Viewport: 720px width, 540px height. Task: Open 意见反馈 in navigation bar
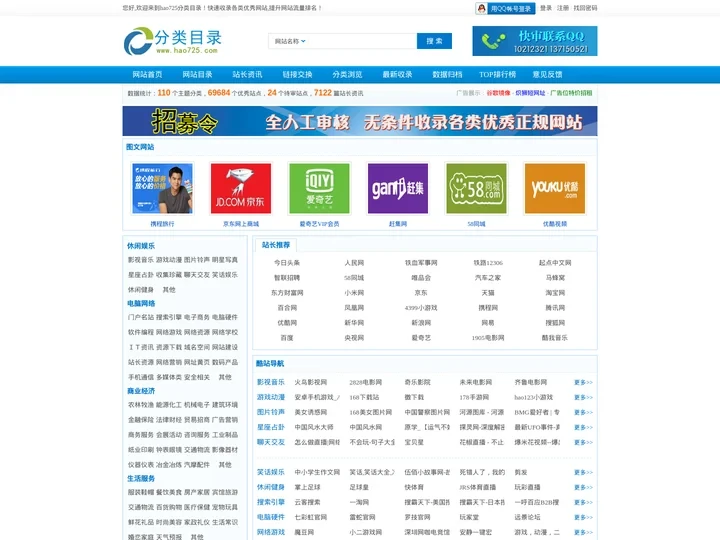pos(548,74)
